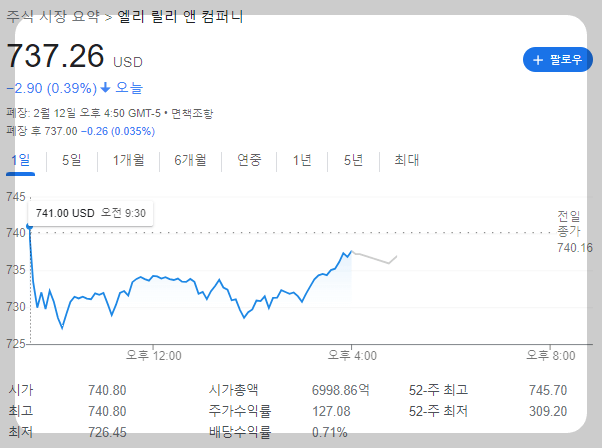Screen dimensions: 602x448
Task: Click the 배당수익률 value 0.71%
Action: (x=329, y=433)
